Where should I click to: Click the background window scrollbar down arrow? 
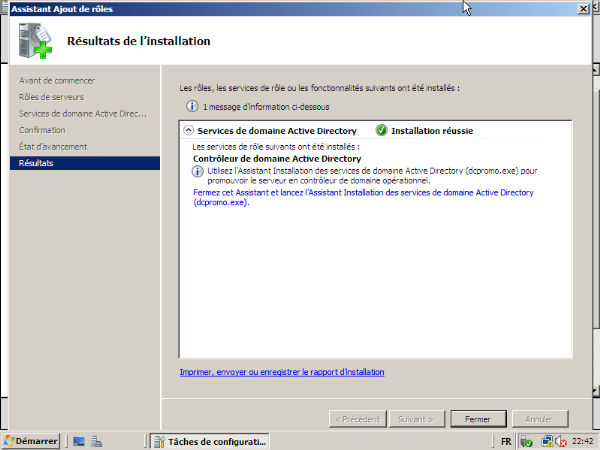tap(596, 391)
